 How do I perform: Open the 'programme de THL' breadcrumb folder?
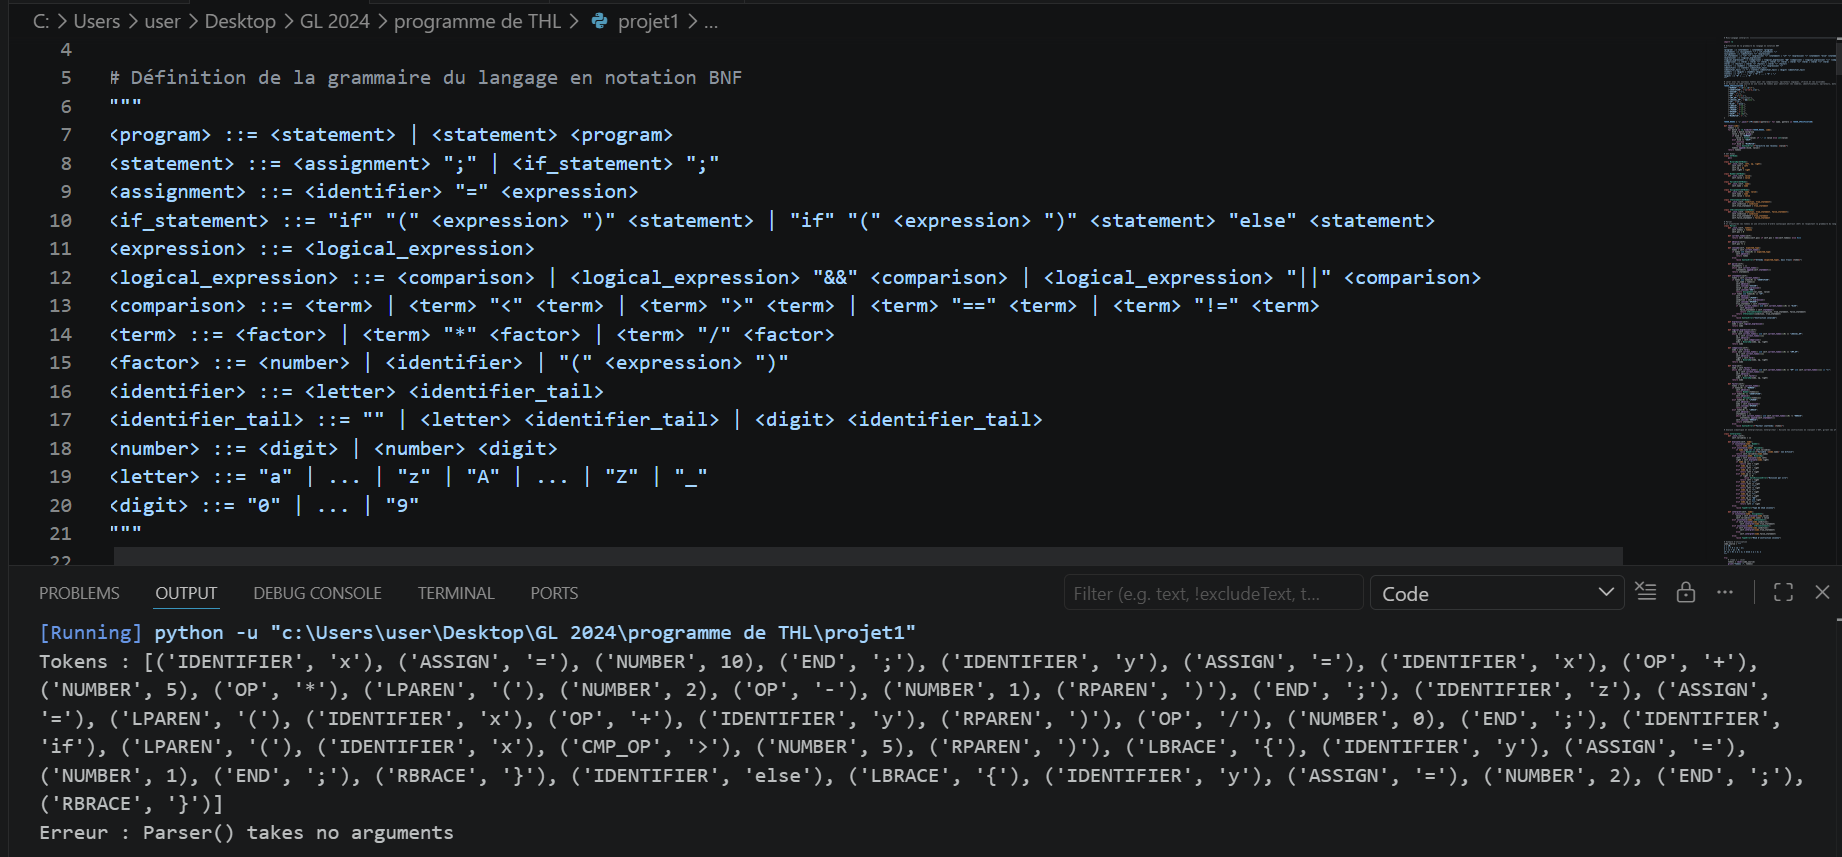[x=477, y=21]
